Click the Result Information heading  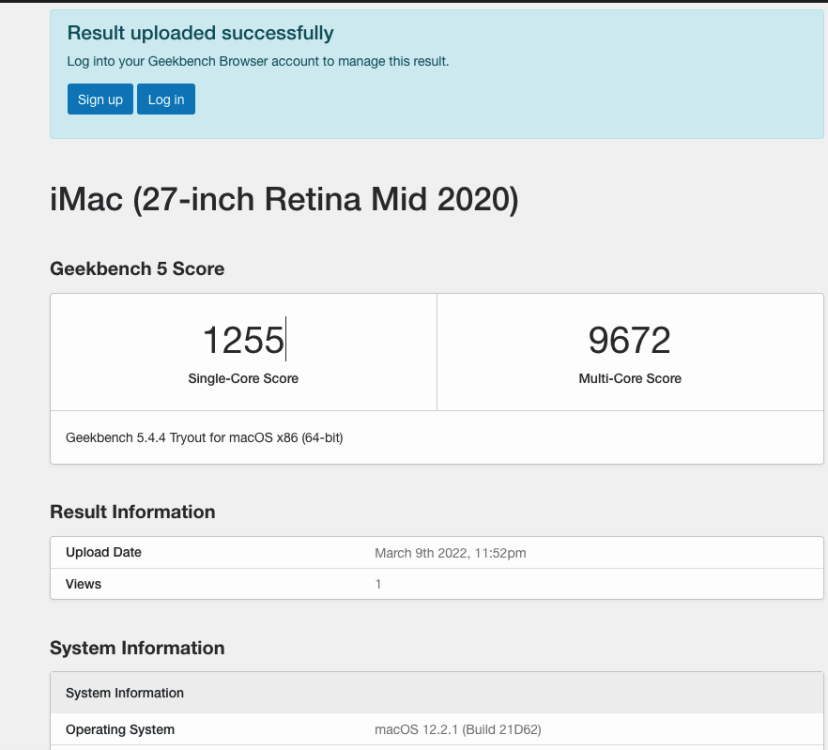tap(133, 512)
